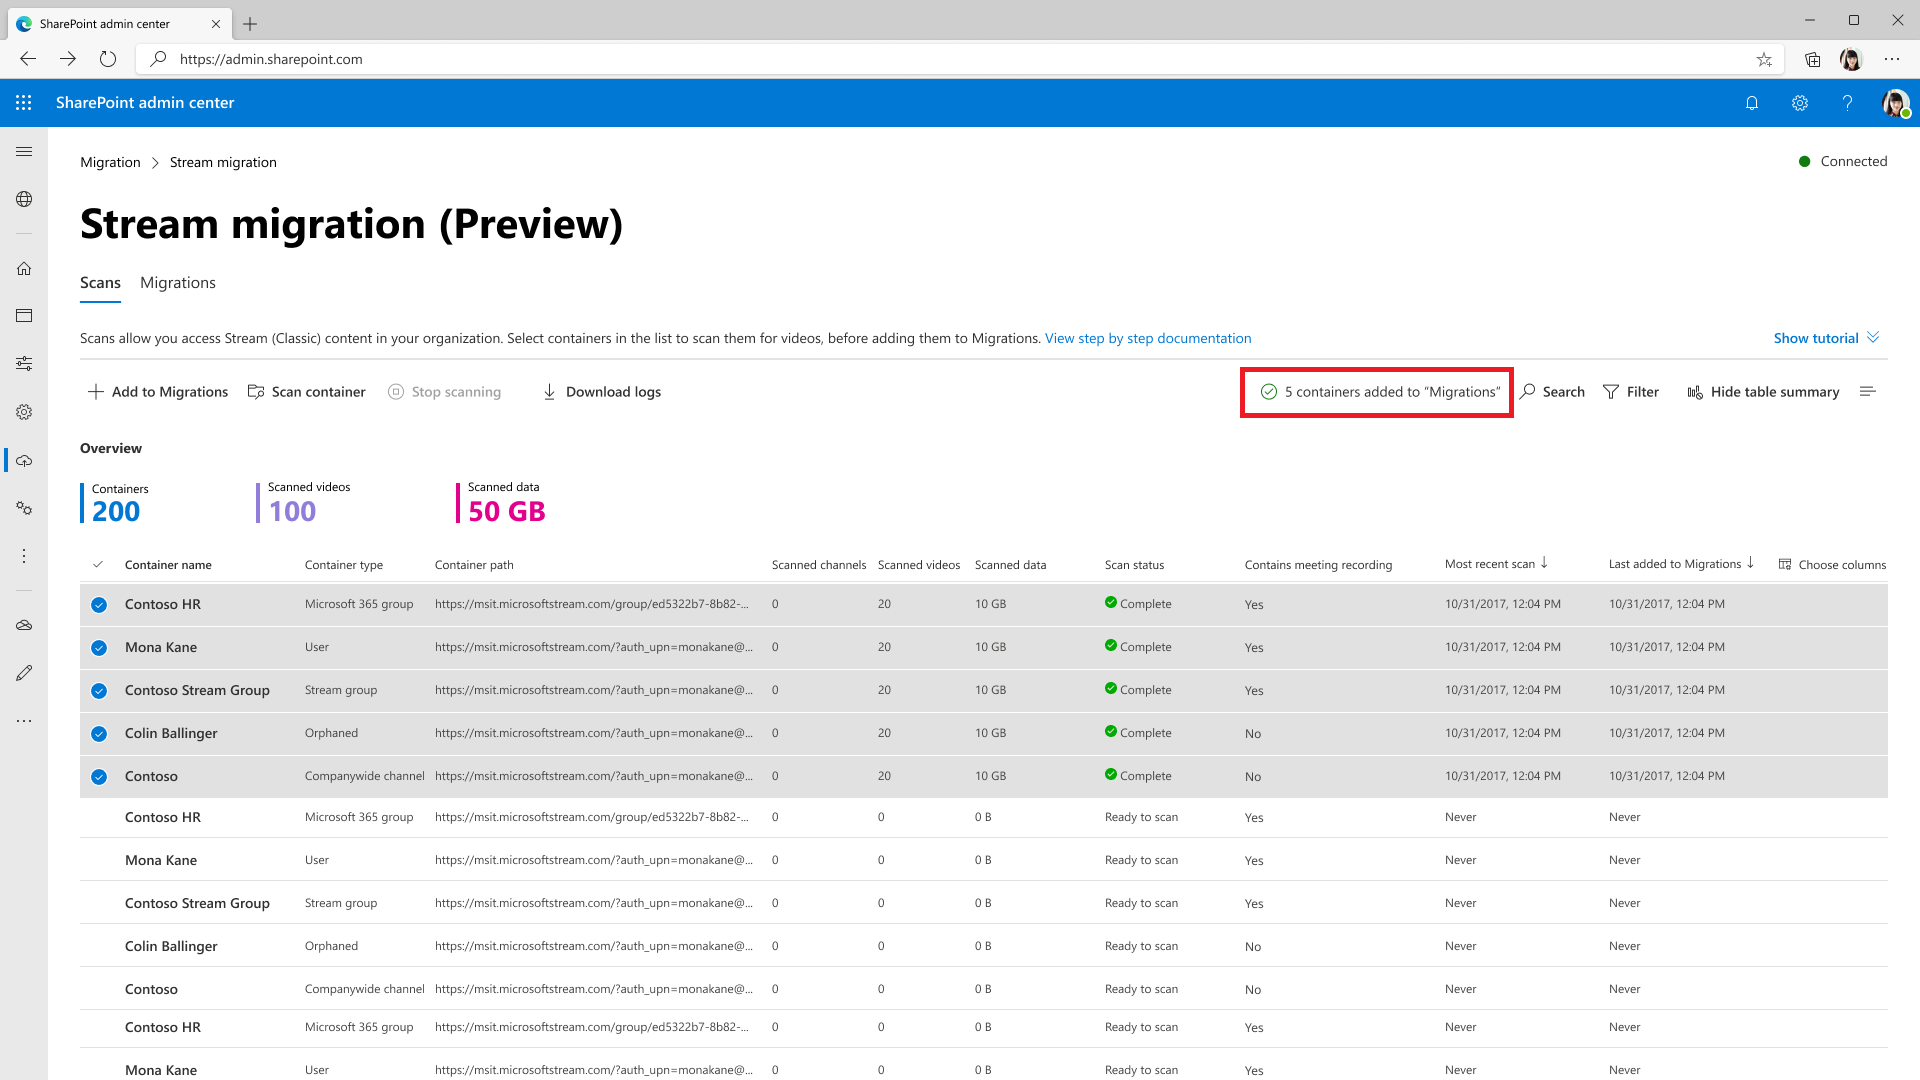
Task: Click the notifications bell icon
Action: coord(1751,103)
